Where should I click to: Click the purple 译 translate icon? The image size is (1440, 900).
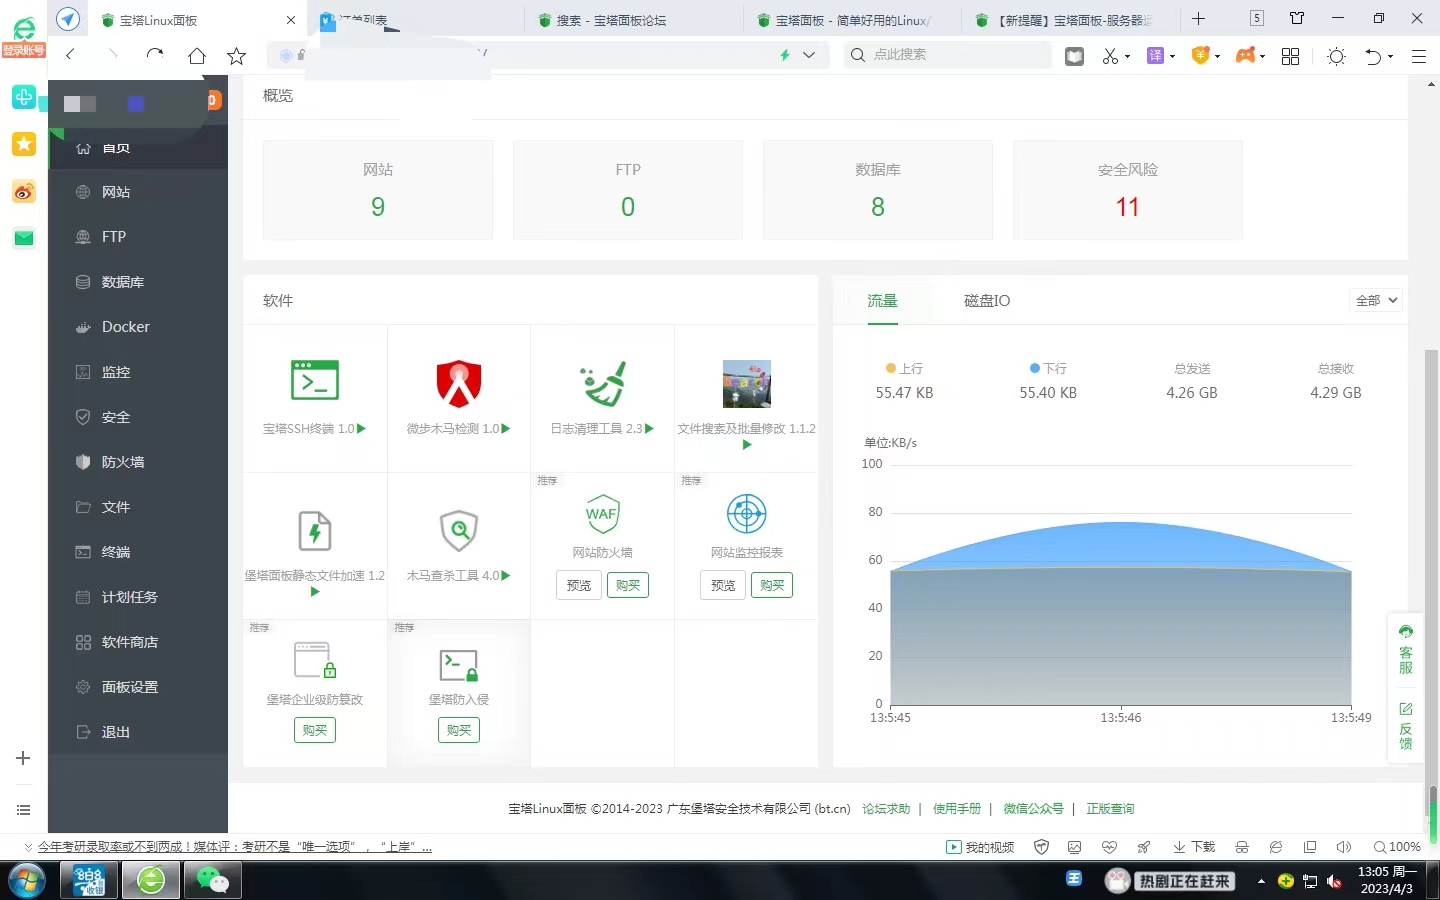click(x=1155, y=56)
